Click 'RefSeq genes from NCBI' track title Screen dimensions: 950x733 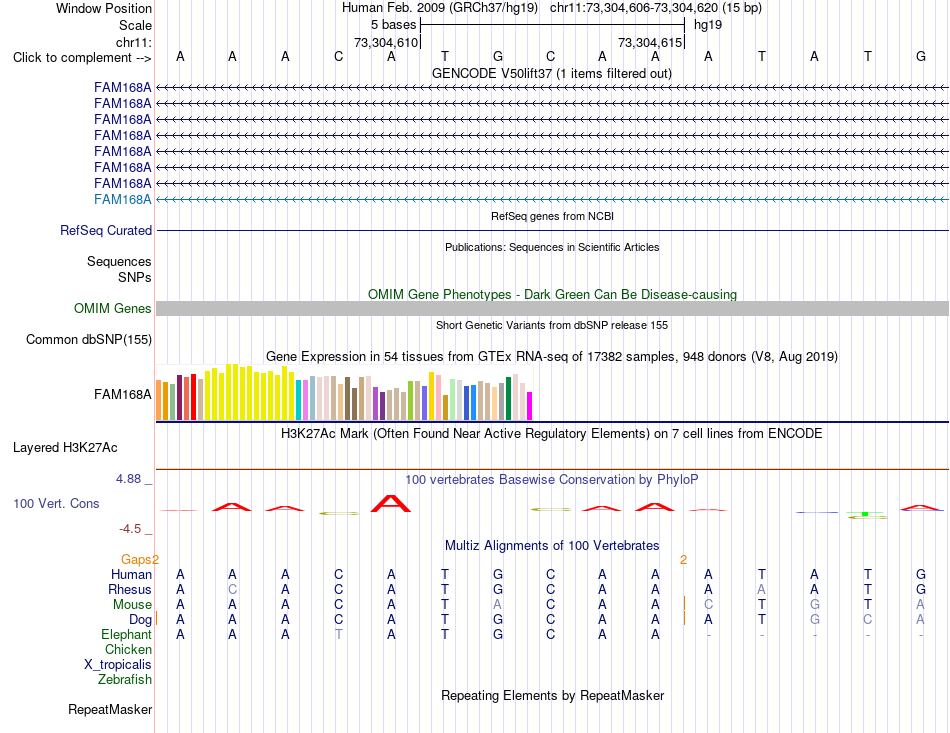point(552,216)
